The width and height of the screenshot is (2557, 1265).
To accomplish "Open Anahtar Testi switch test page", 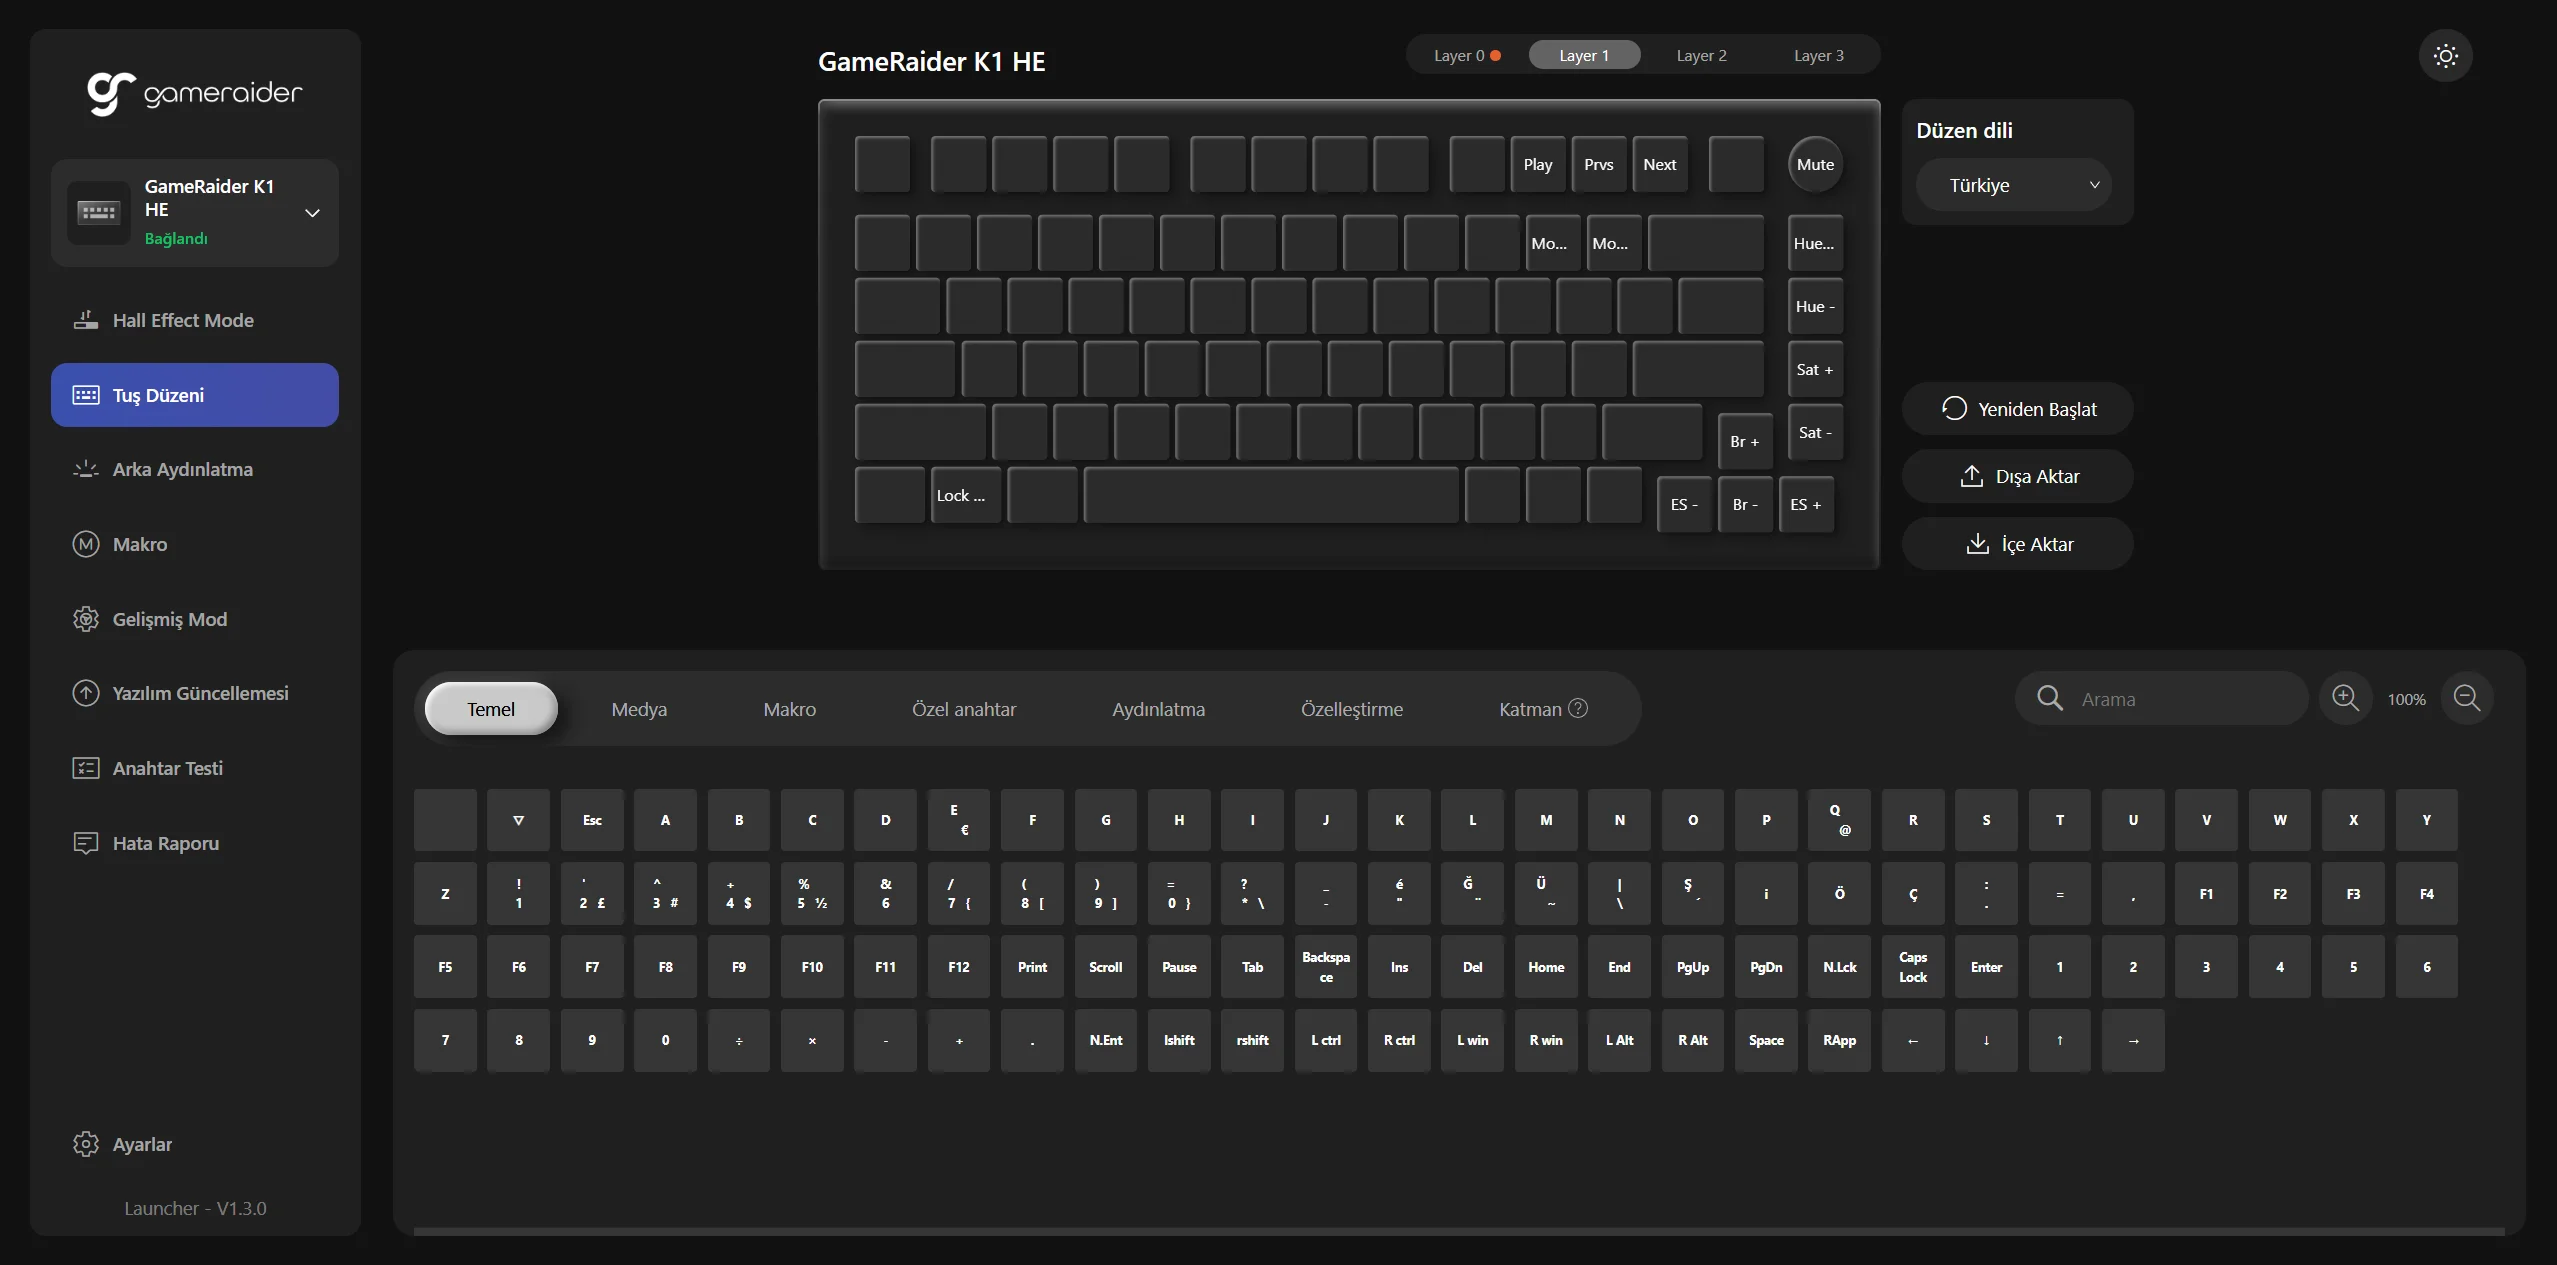I will pyautogui.click(x=167, y=768).
